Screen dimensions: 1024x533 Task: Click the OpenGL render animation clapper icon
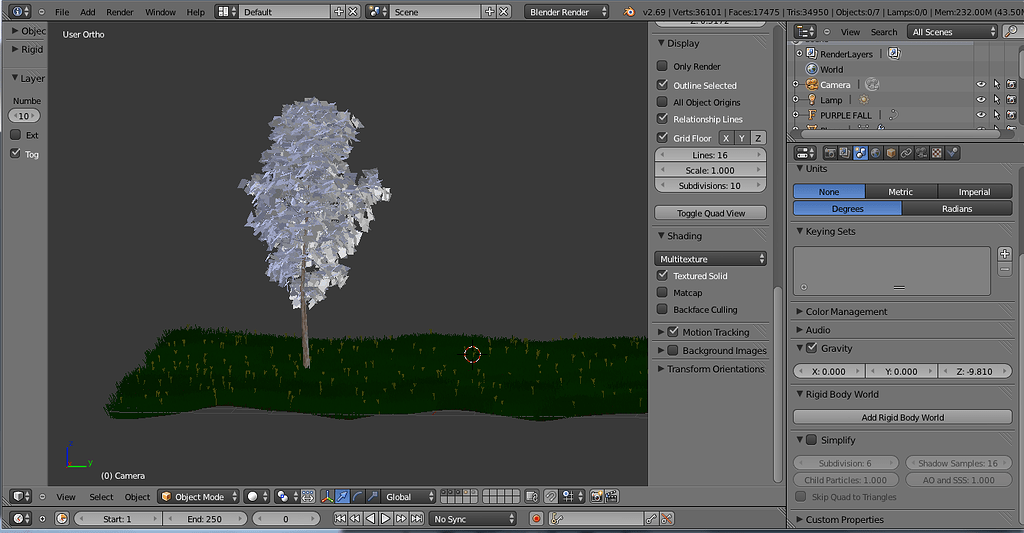click(612, 497)
